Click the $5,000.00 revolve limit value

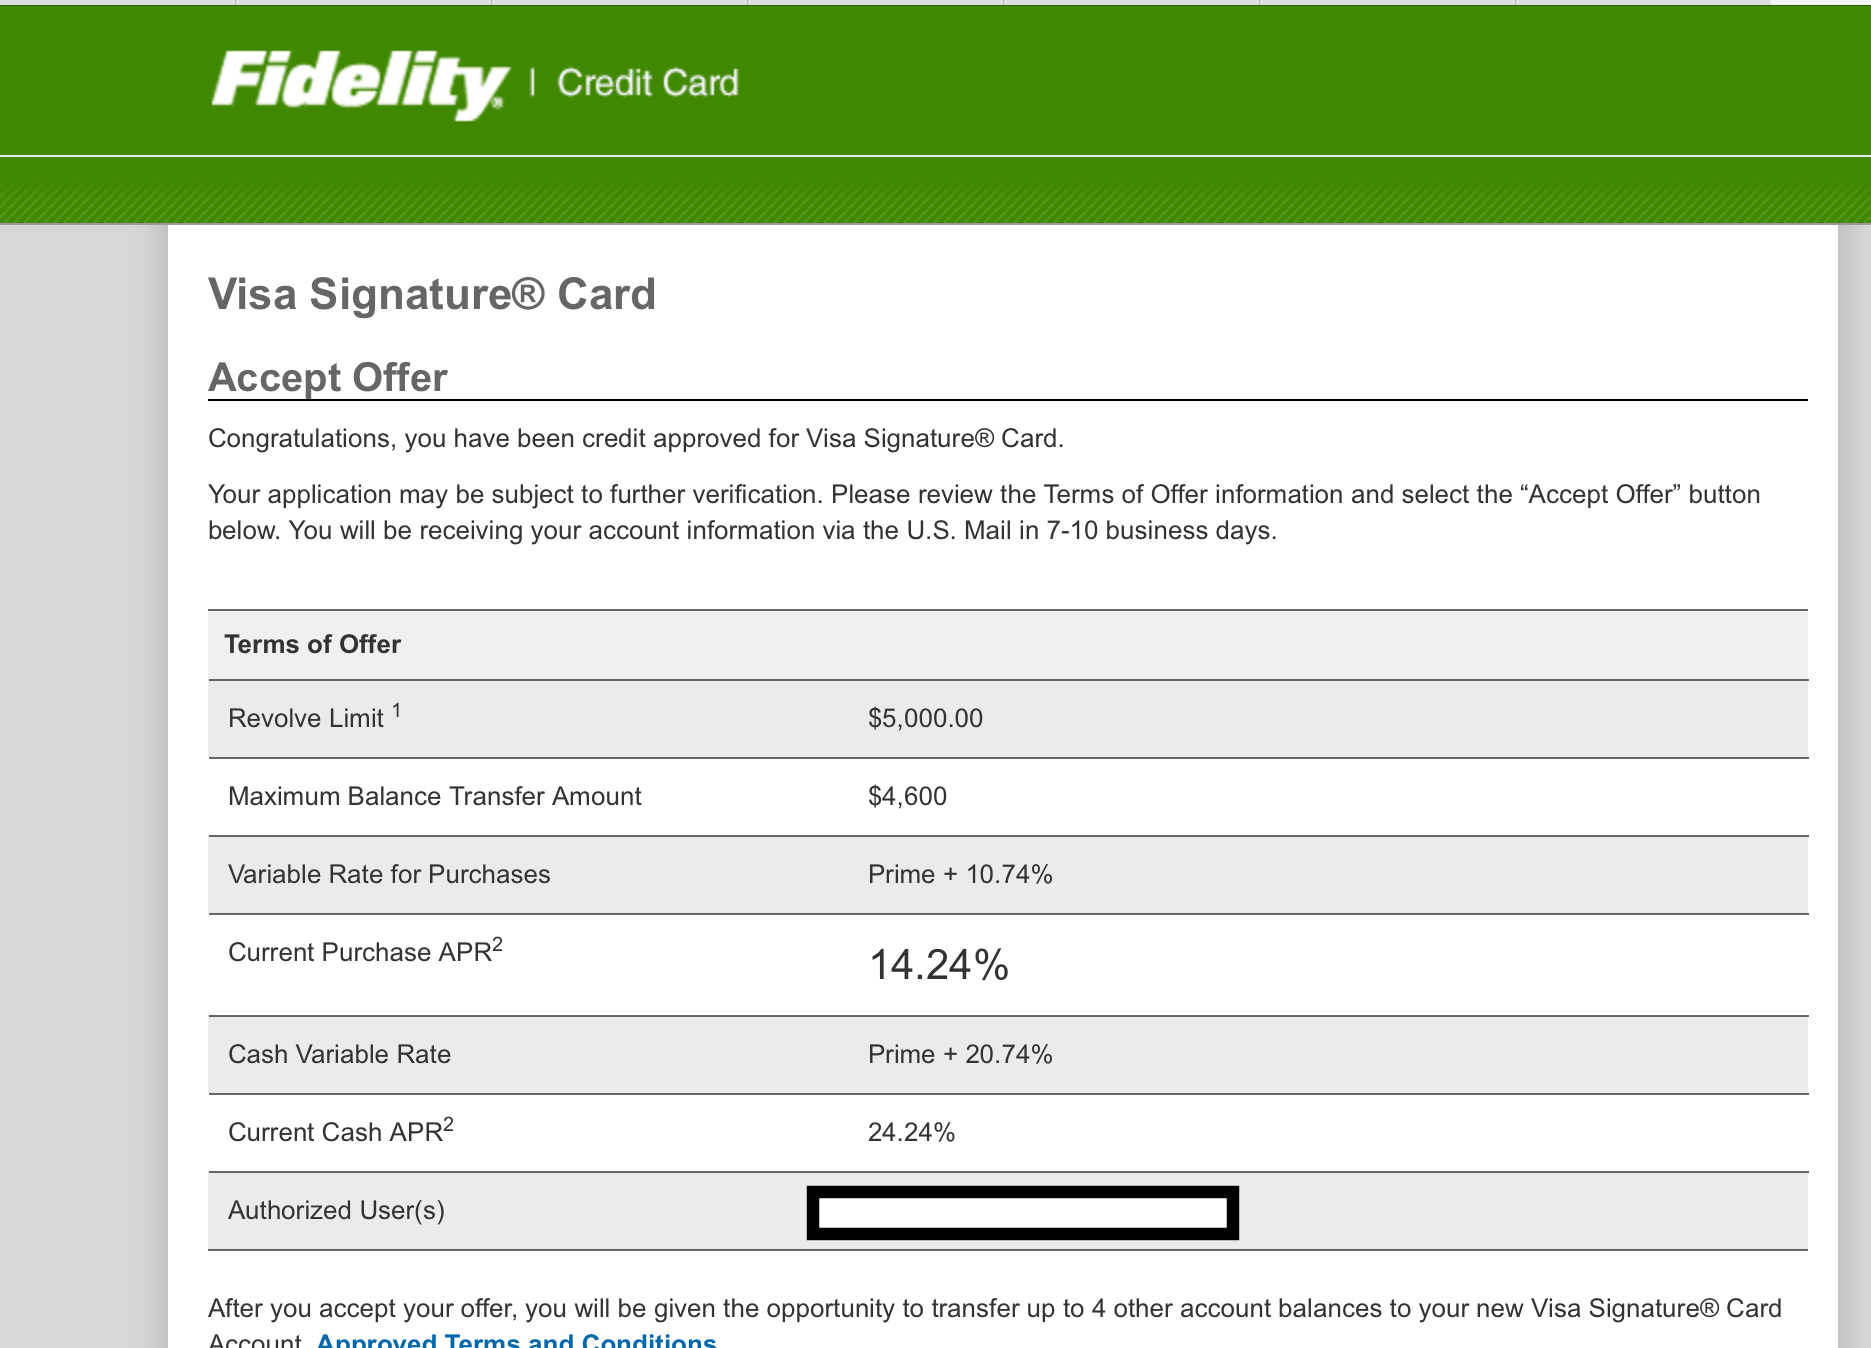(925, 718)
